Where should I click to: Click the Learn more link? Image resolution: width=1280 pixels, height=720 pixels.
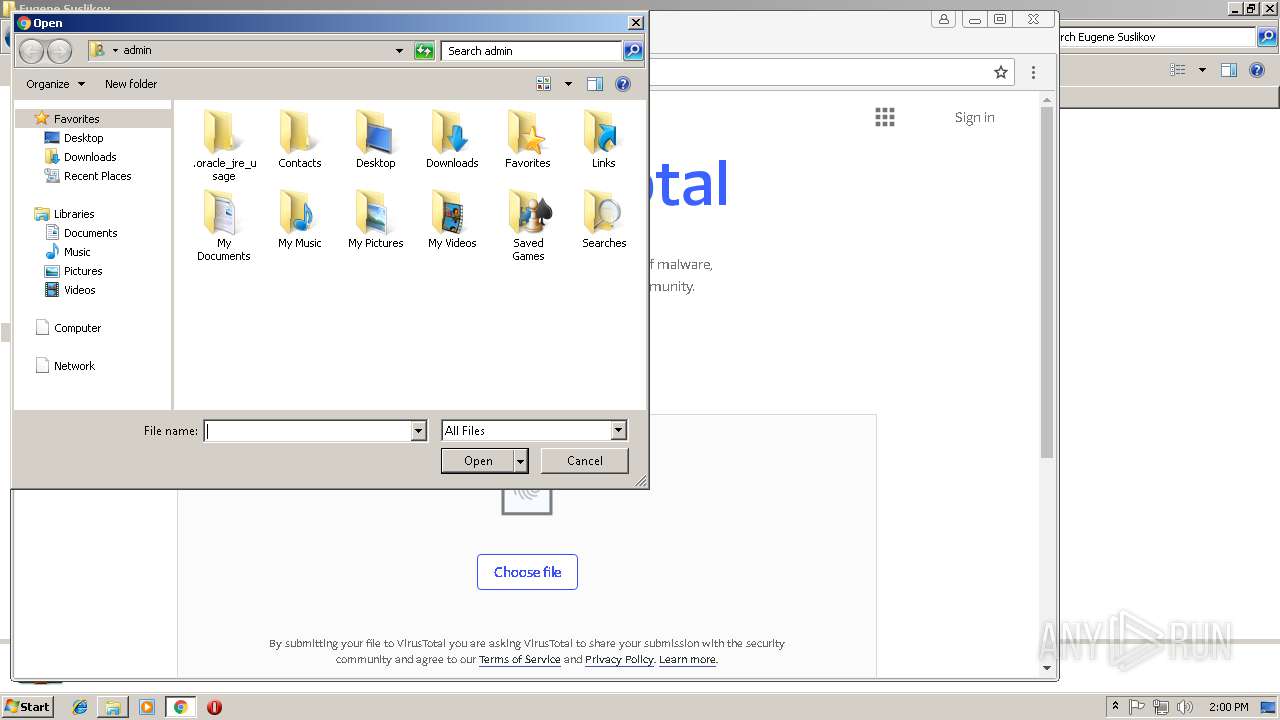coord(687,659)
